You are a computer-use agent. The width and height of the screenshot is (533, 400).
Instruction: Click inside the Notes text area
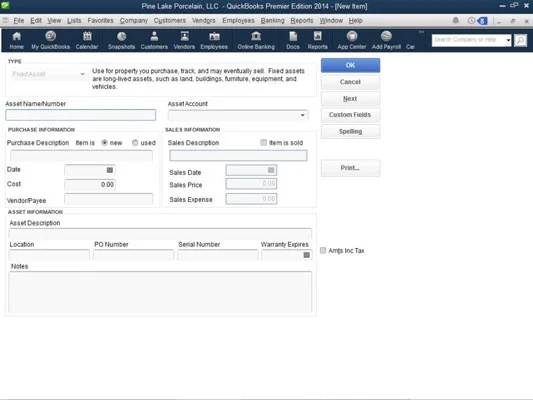[160, 292]
